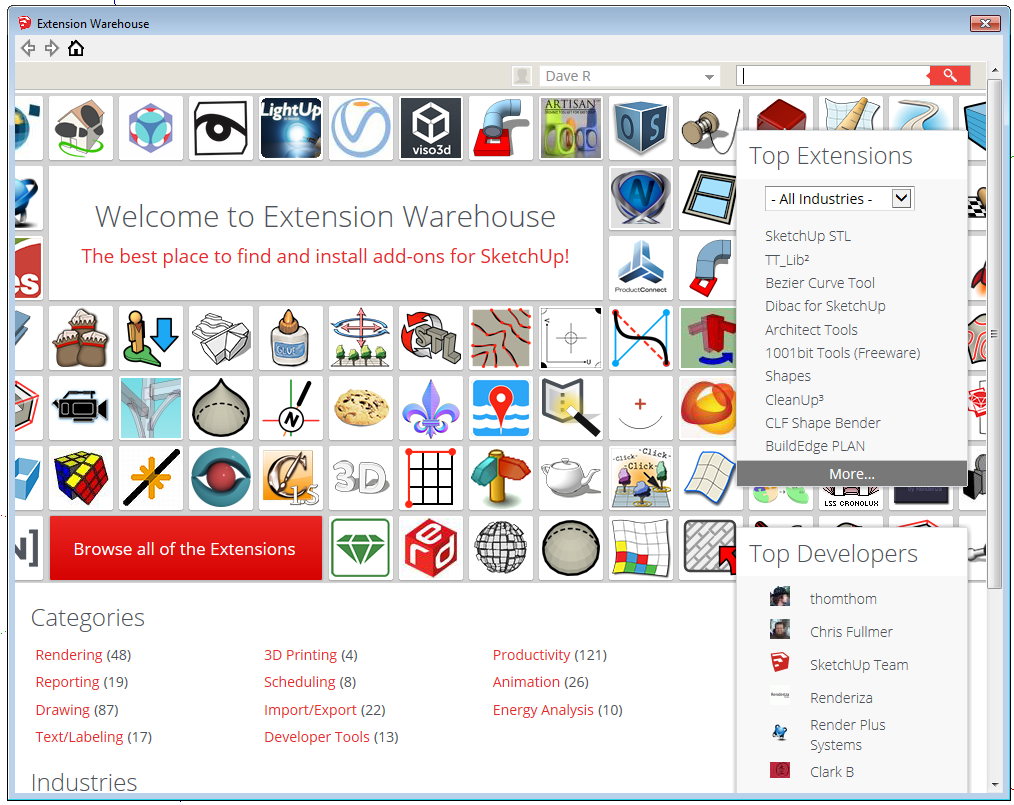Open the colored checkered cloth extension
The height and width of the screenshot is (805, 1014).
[x=641, y=548]
